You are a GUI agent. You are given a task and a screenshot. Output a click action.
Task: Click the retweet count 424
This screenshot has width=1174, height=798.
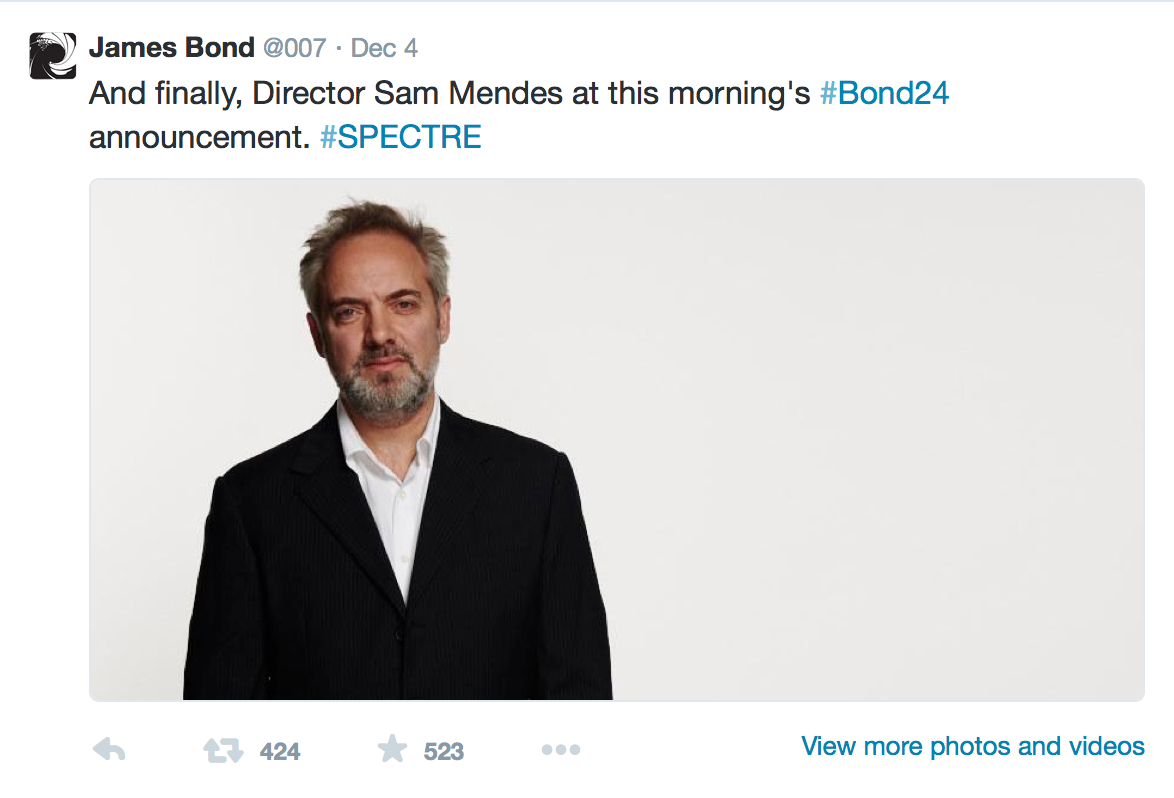280,751
